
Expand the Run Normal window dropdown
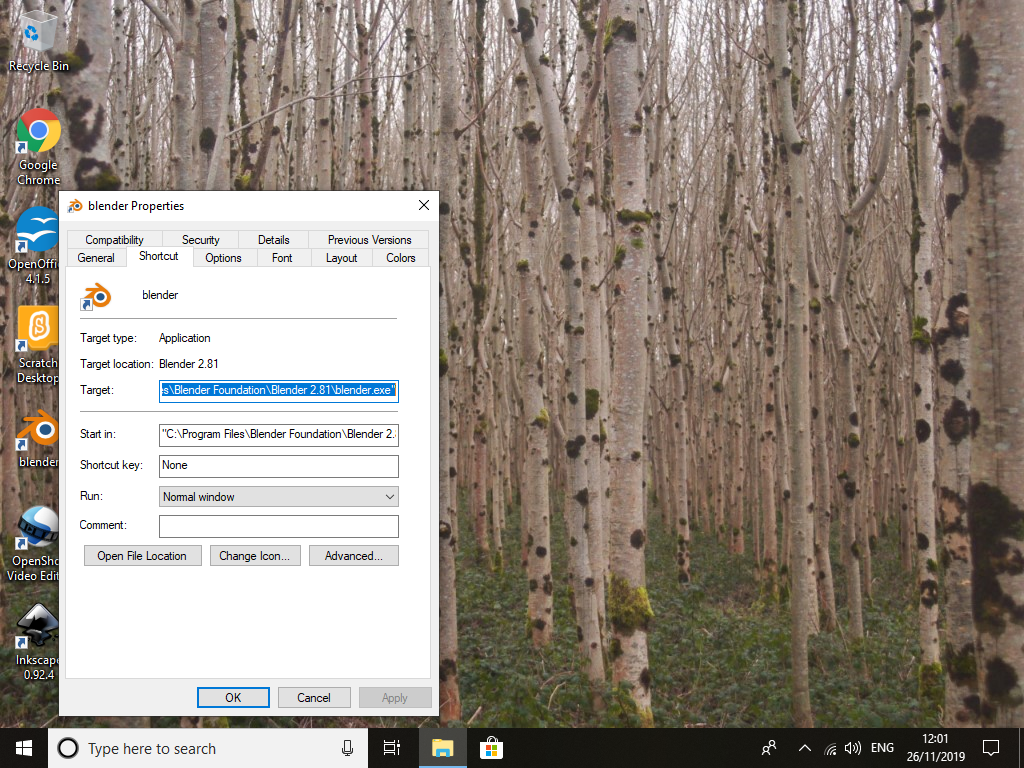279,497
